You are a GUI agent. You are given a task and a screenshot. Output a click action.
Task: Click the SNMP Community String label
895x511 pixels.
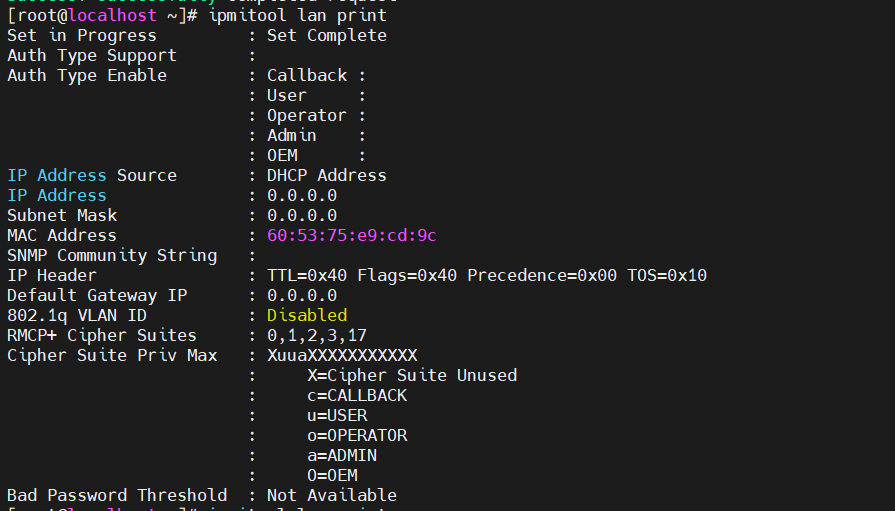[112, 256]
